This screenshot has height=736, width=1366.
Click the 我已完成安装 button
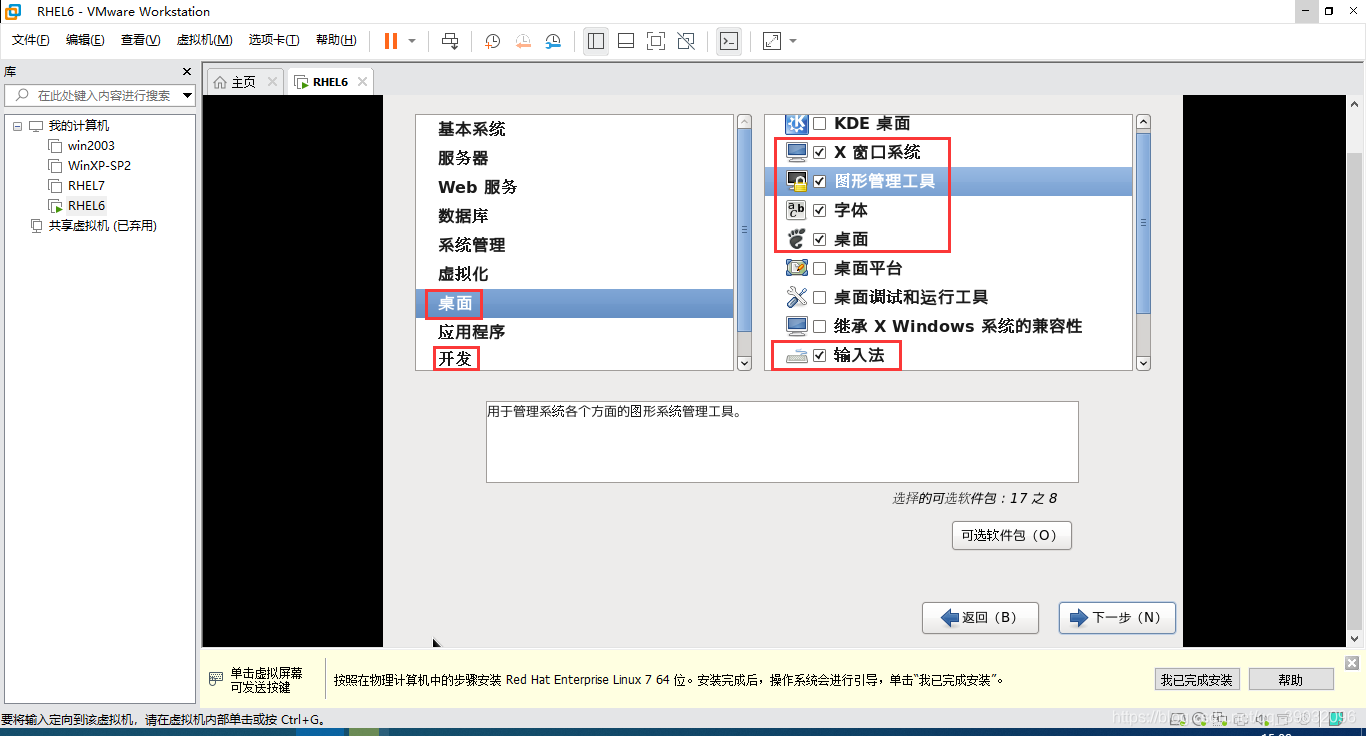coord(1197,680)
